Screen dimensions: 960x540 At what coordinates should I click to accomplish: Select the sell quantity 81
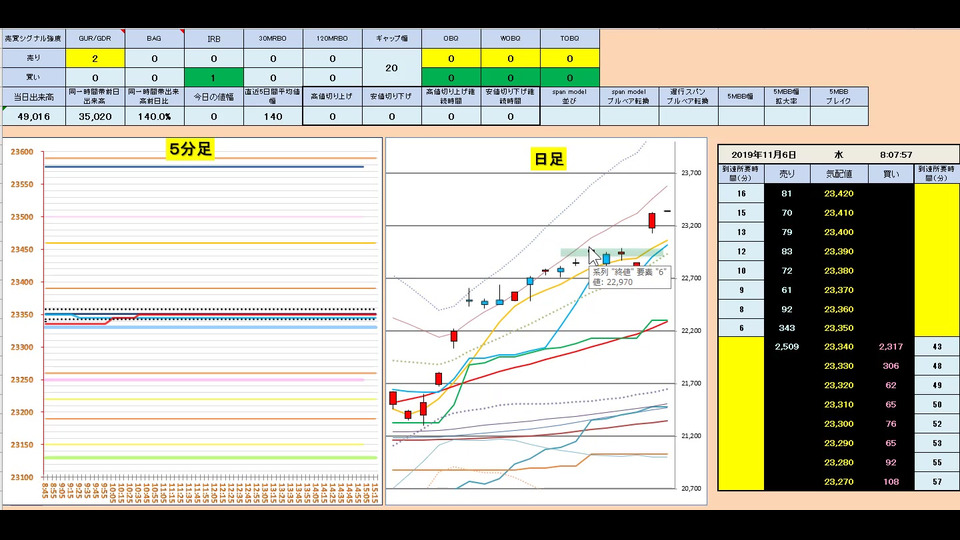click(x=787, y=193)
